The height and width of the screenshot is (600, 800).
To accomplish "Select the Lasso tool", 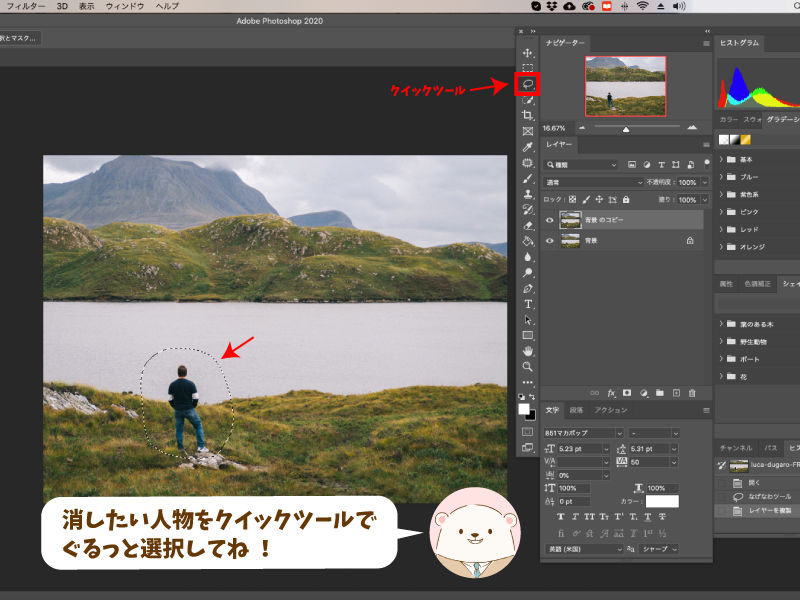I will click(x=528, y=84).
